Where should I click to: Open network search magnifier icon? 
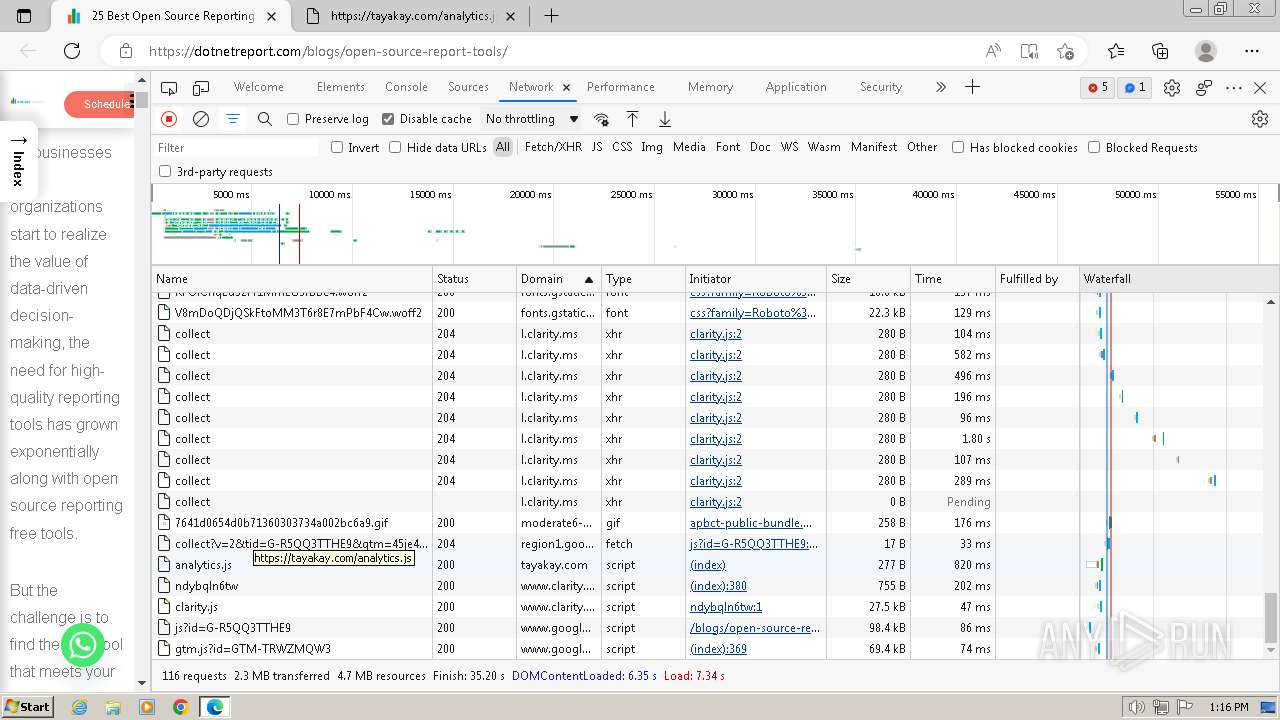pos(265,119)
